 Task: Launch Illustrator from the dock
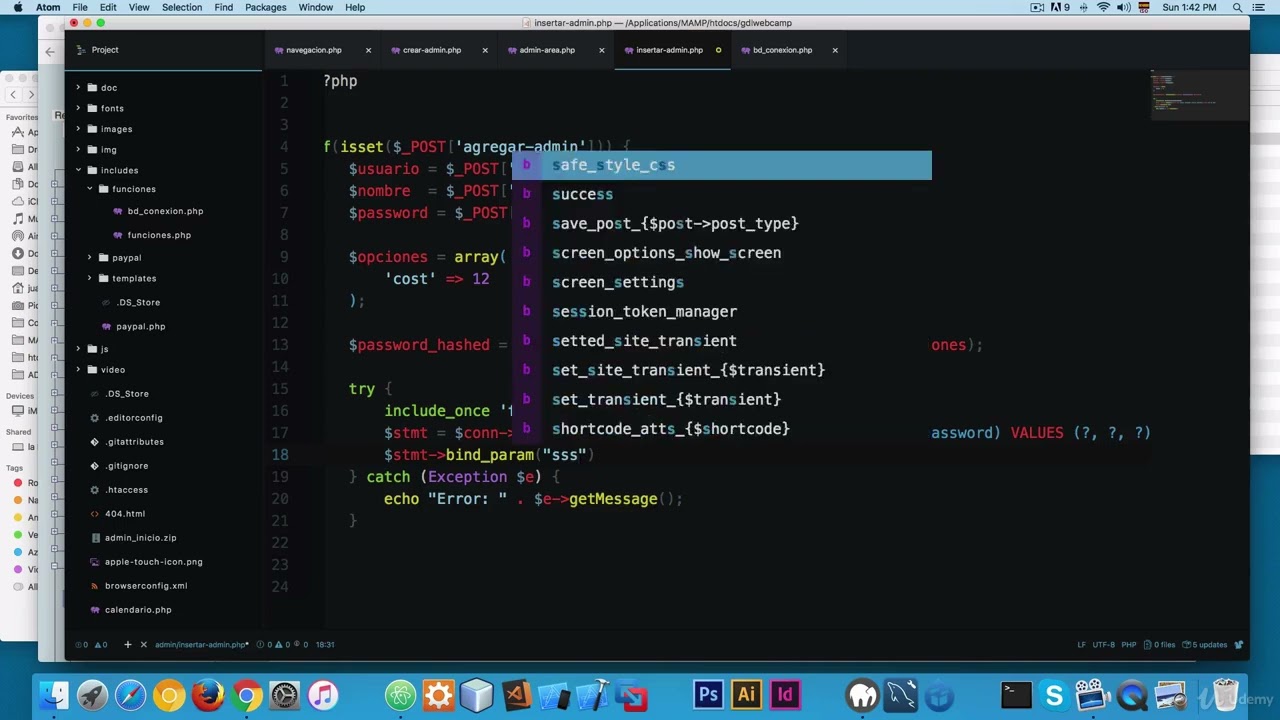click(746, 695)
